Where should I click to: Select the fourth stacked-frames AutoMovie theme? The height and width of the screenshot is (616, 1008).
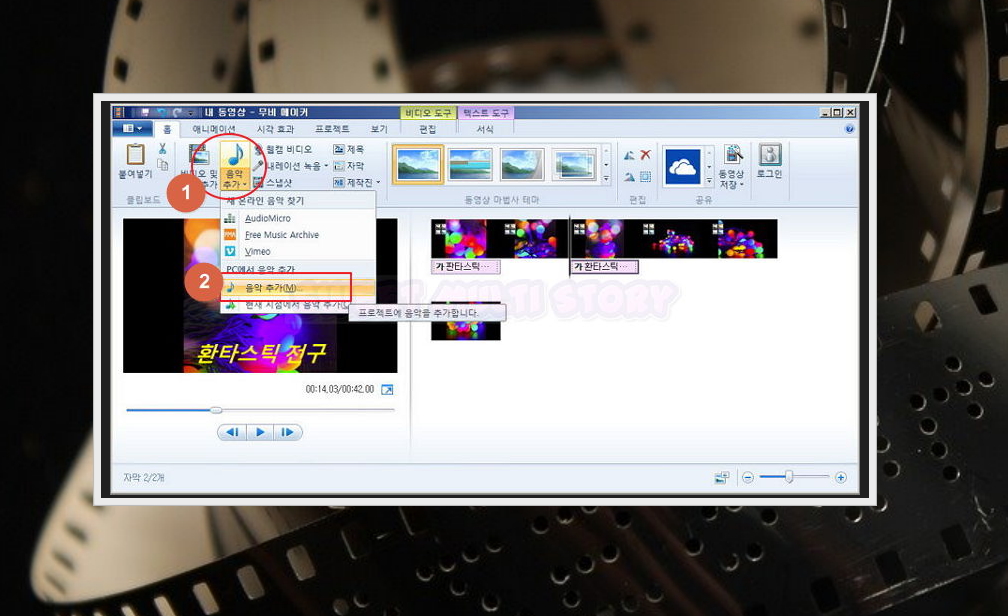pos(574,165)
